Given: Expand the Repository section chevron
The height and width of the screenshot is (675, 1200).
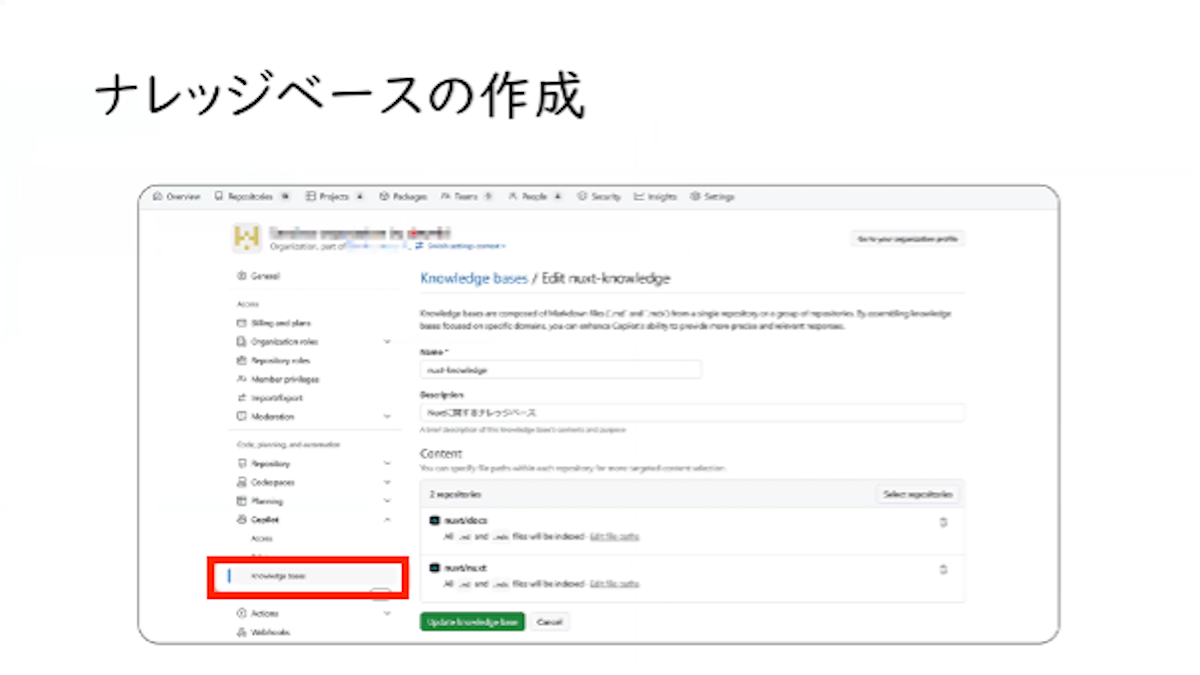Looking at the screenshot, I should click(387, 464).
